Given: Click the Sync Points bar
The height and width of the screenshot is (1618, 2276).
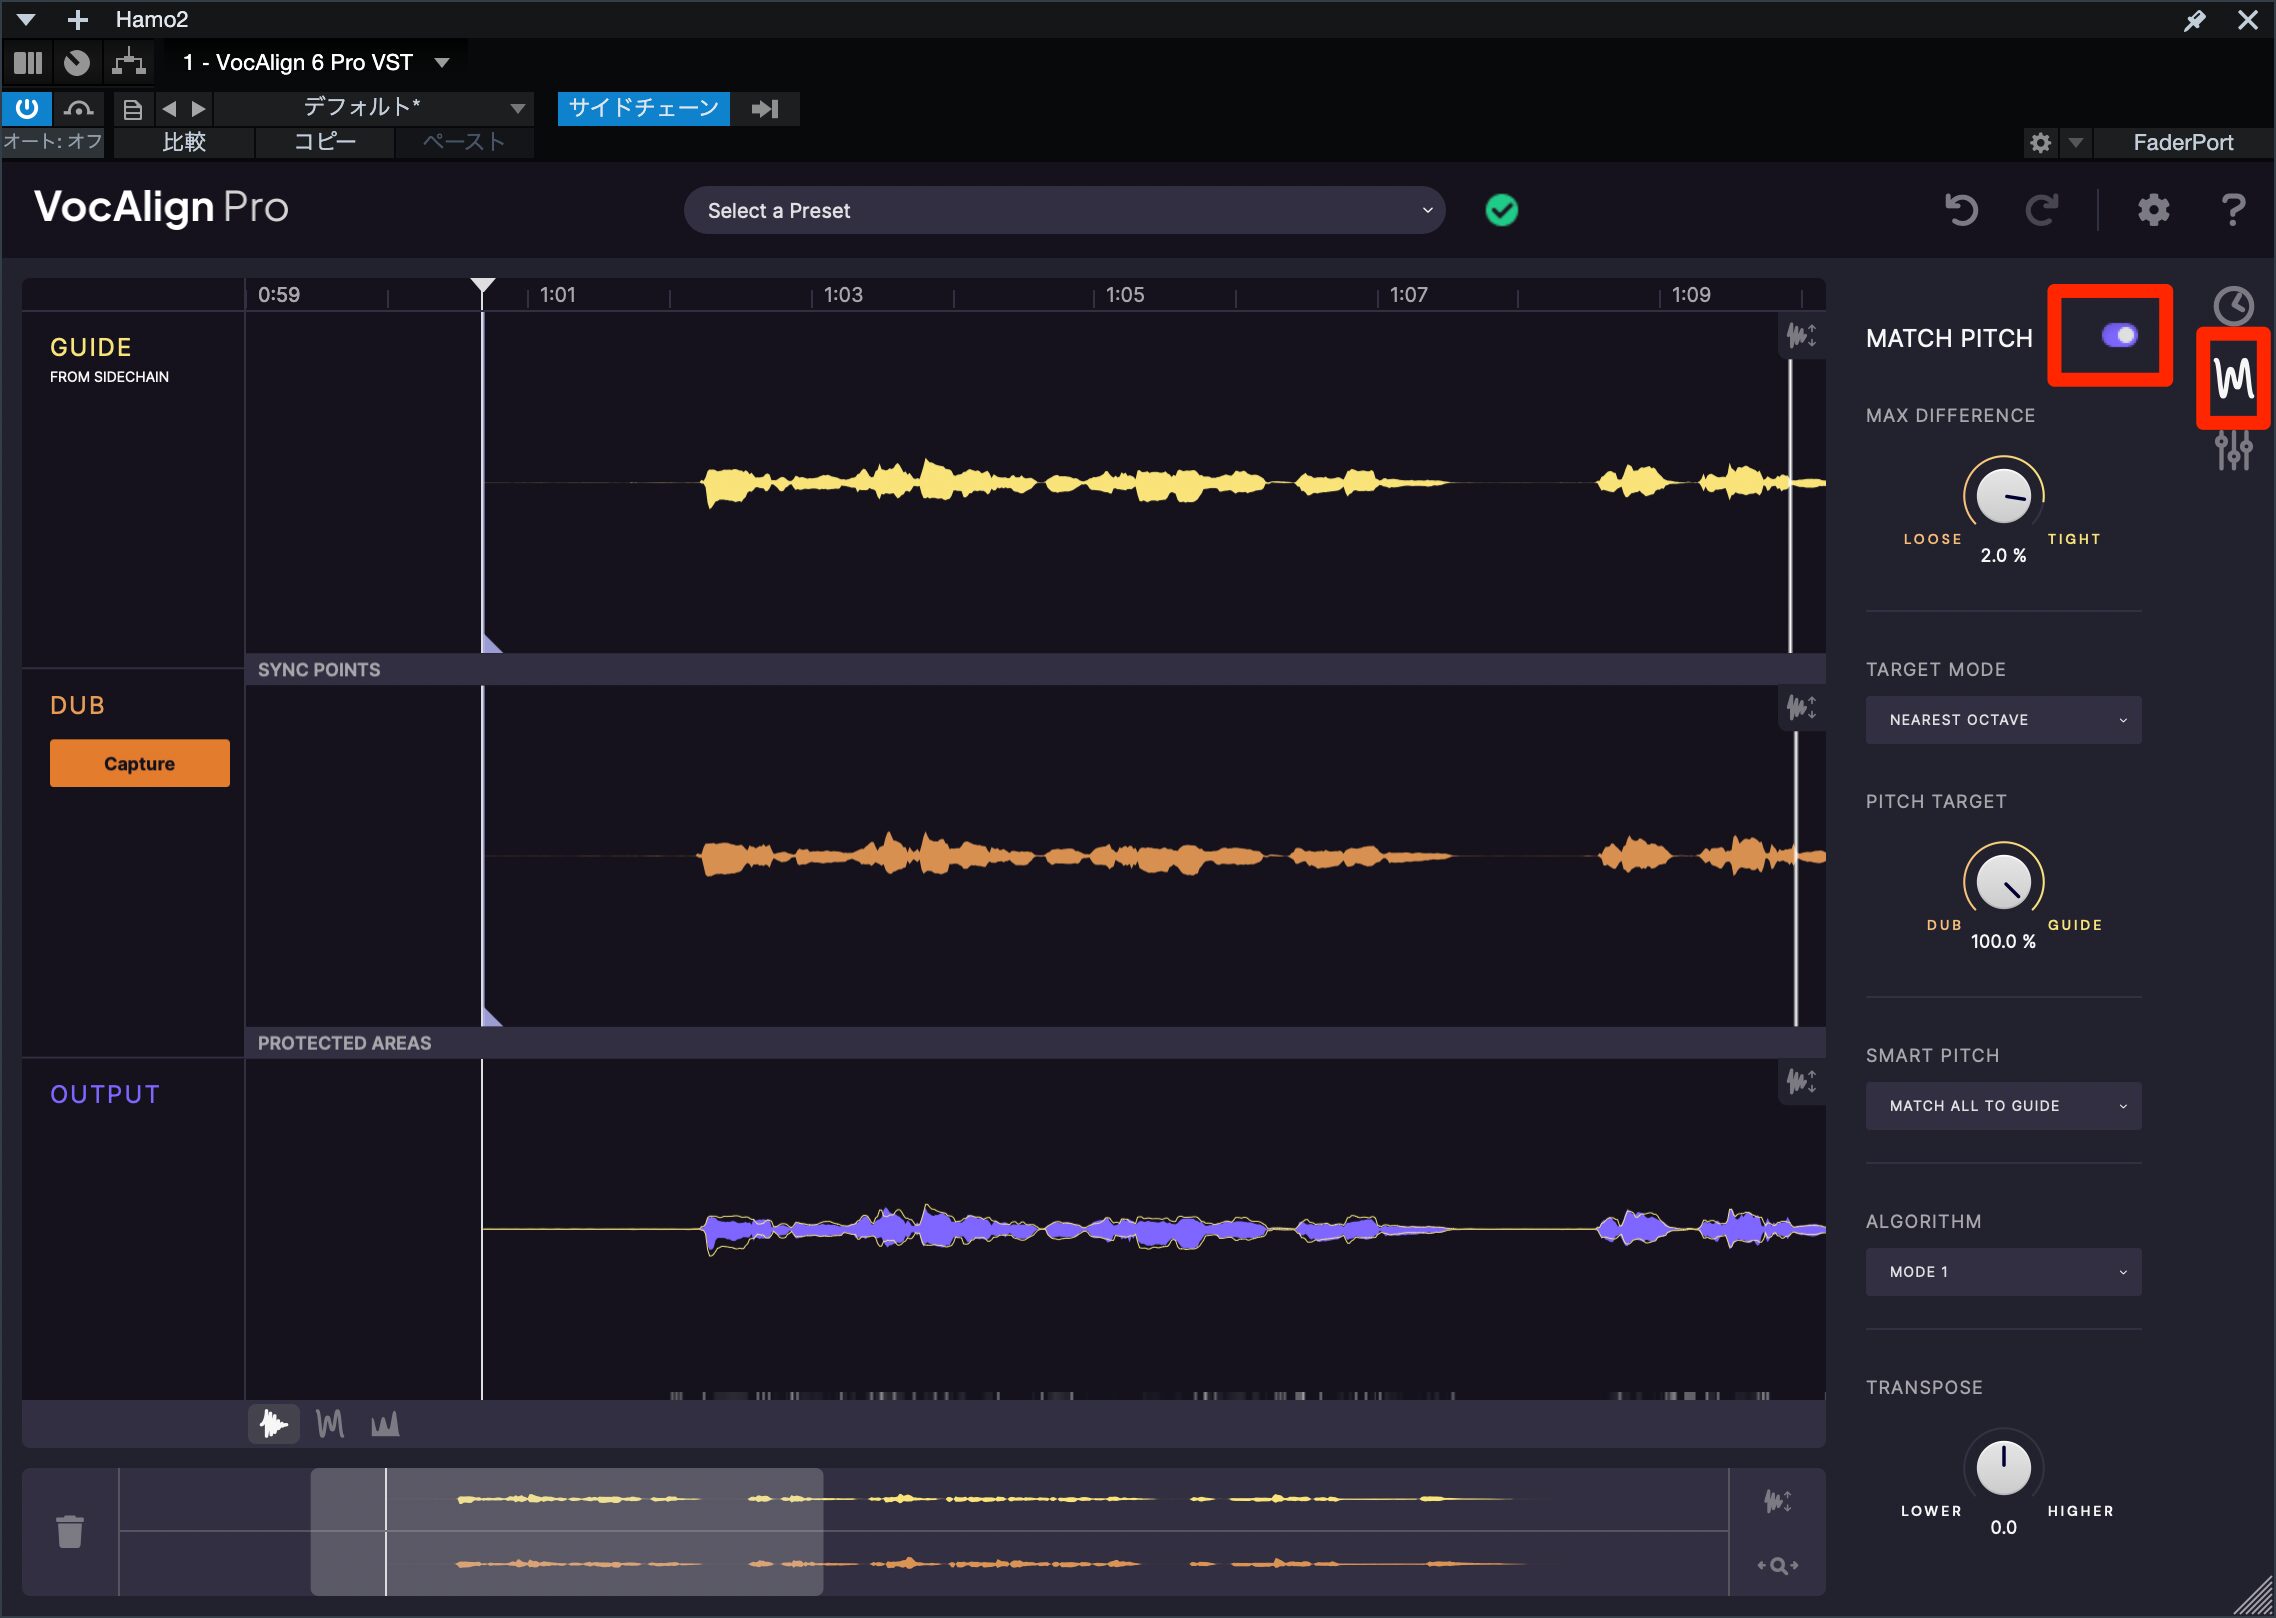Looking at the screenshot, I should click(1035, 669).
